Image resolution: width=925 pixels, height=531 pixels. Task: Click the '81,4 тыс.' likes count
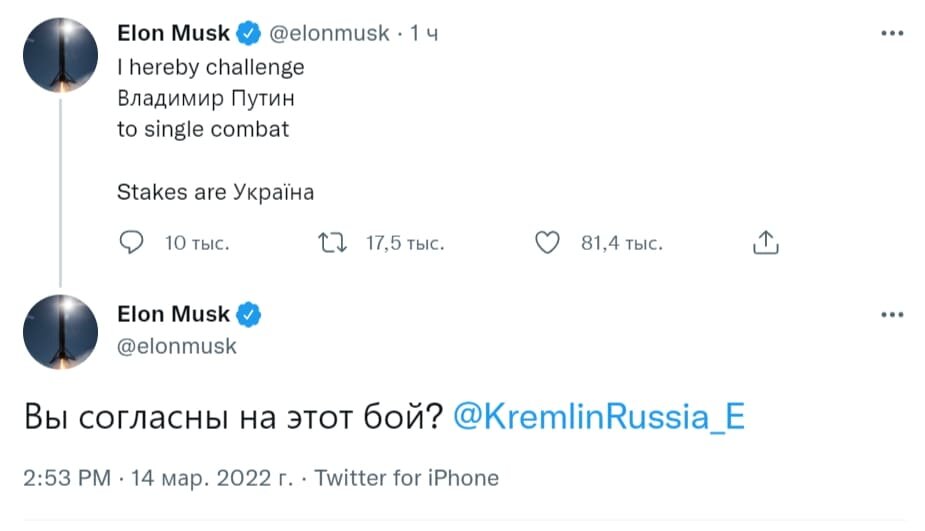coord(621,243)
